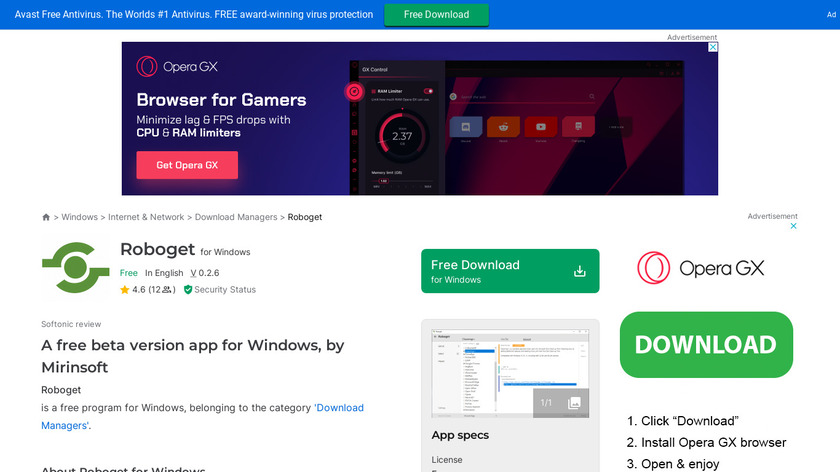Navigate to Download Managers breadcrumb

click(236, 217)
